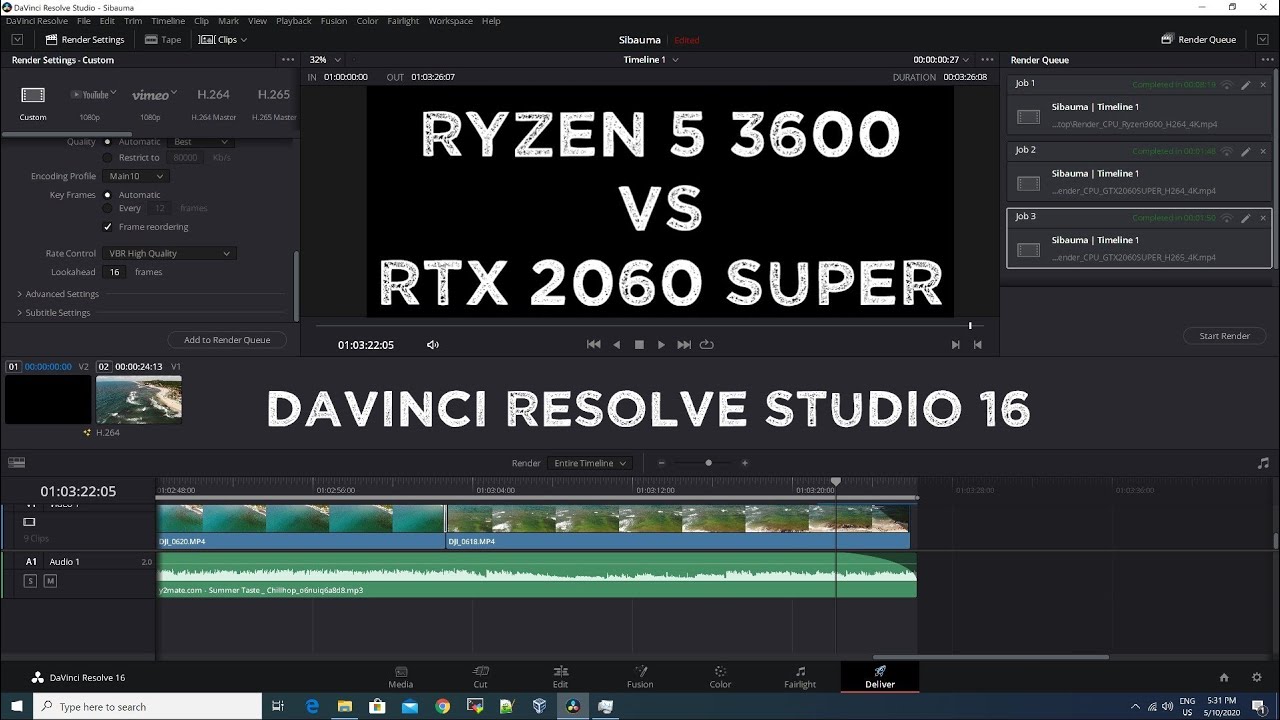This screenshot has width=1280, height=720.
Task: Open Render Entire Timeline dropdown
Action: (x=591, y=463)
